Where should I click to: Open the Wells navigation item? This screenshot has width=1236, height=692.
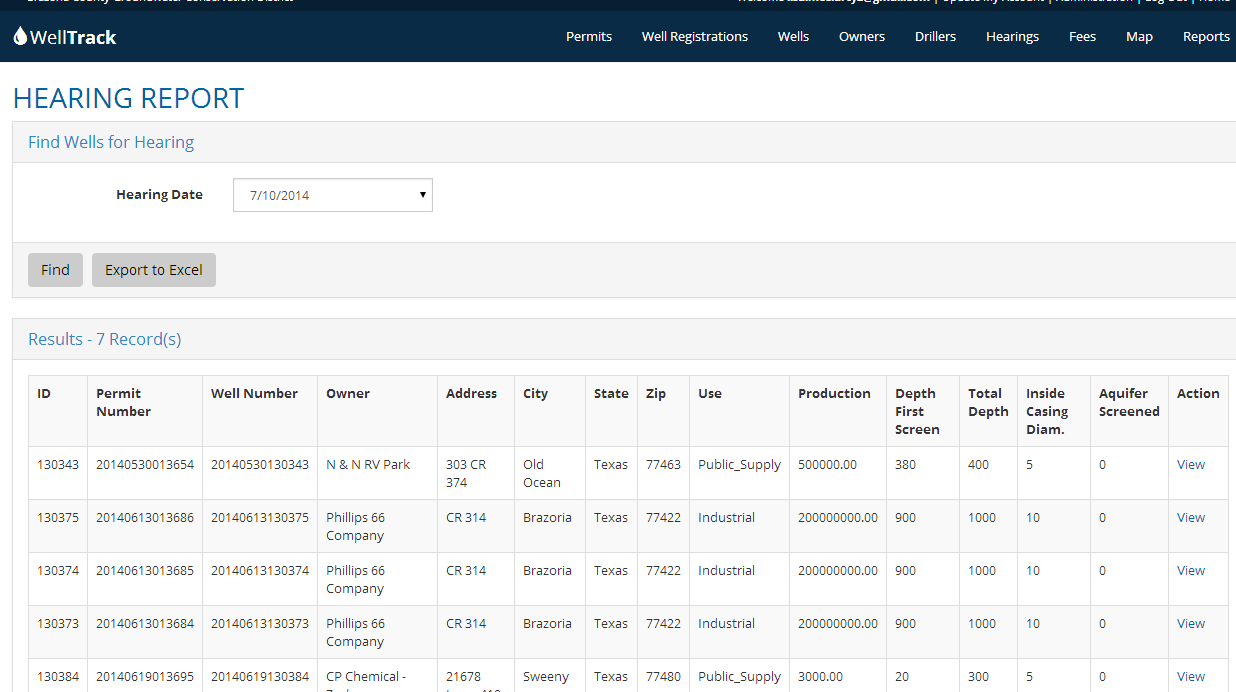click(x=794, y=36)
